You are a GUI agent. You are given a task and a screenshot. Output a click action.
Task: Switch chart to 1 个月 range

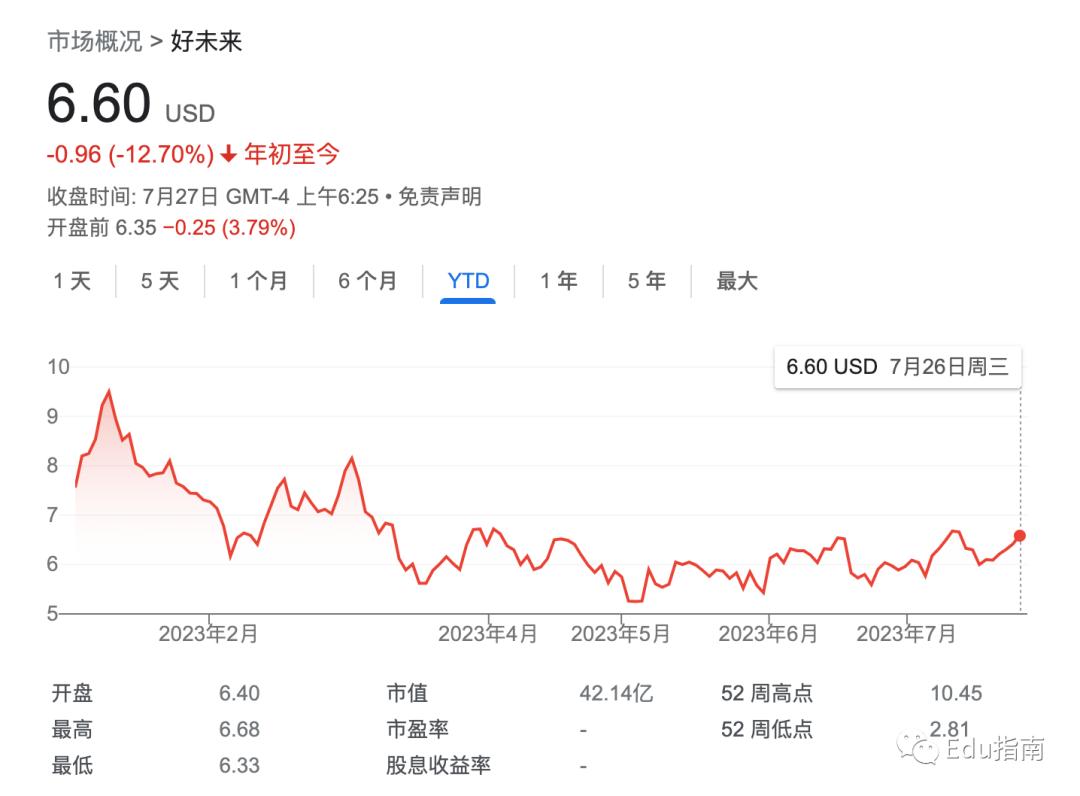[x=258, y=281]
